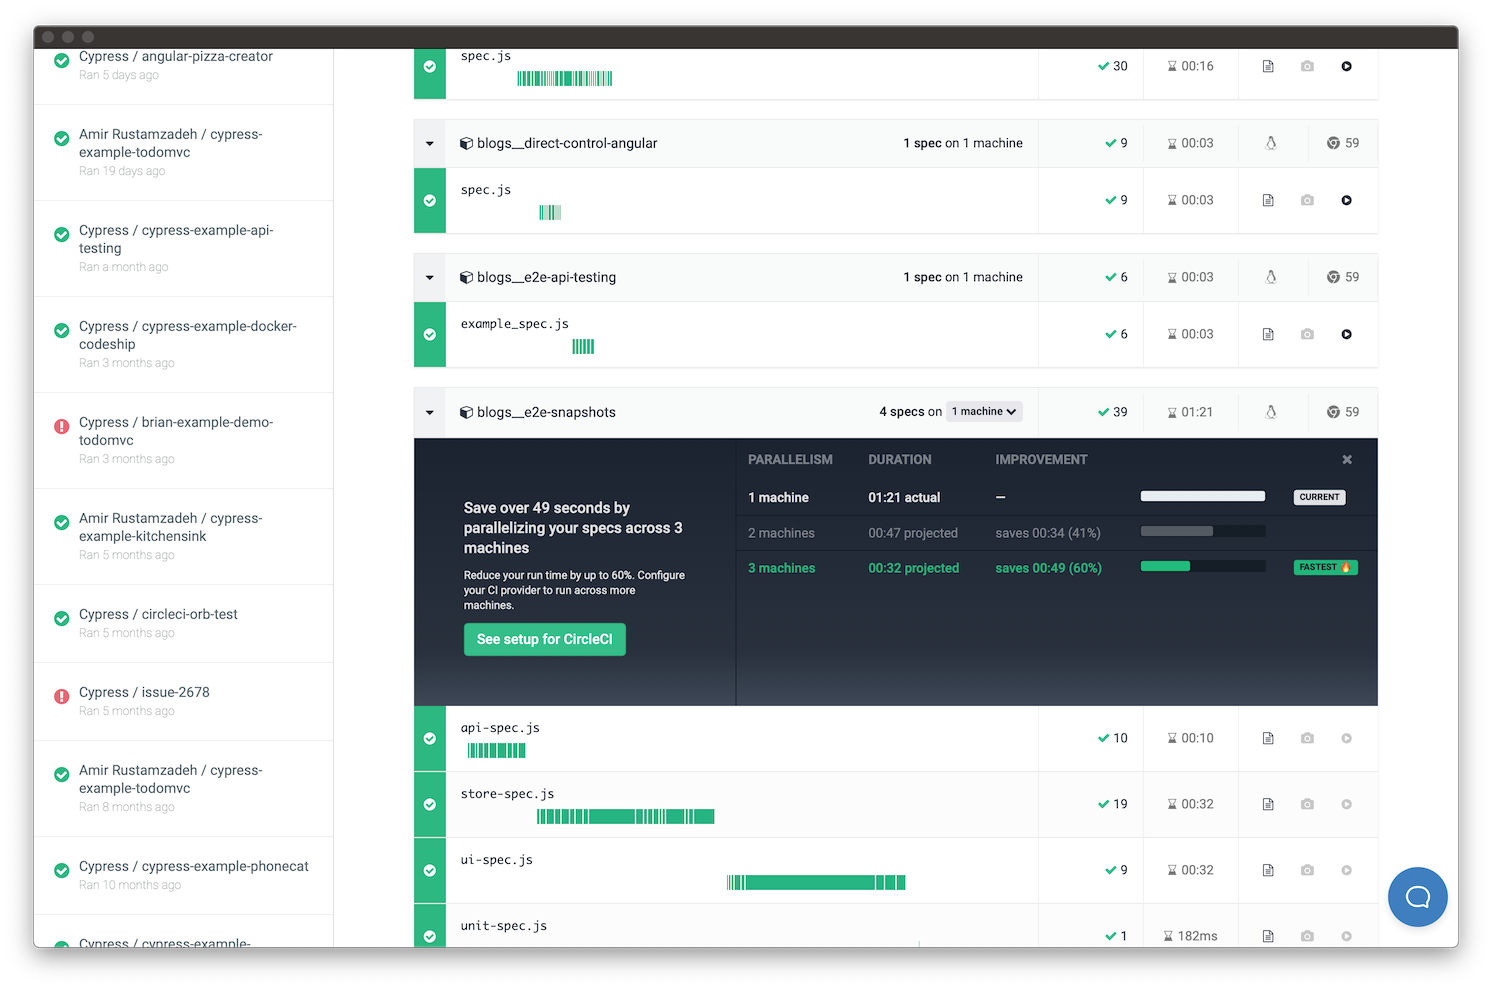This screenshot has width=1492, height=989.
Task: Click the store-spec.js green timeline bar
Action: (x=625, y=817)
